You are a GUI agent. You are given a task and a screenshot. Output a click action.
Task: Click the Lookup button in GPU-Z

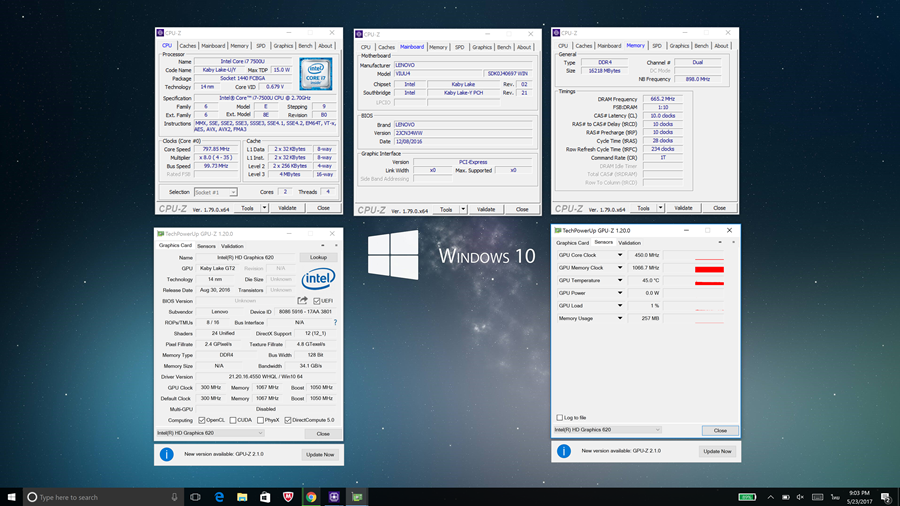click(318, 257)
